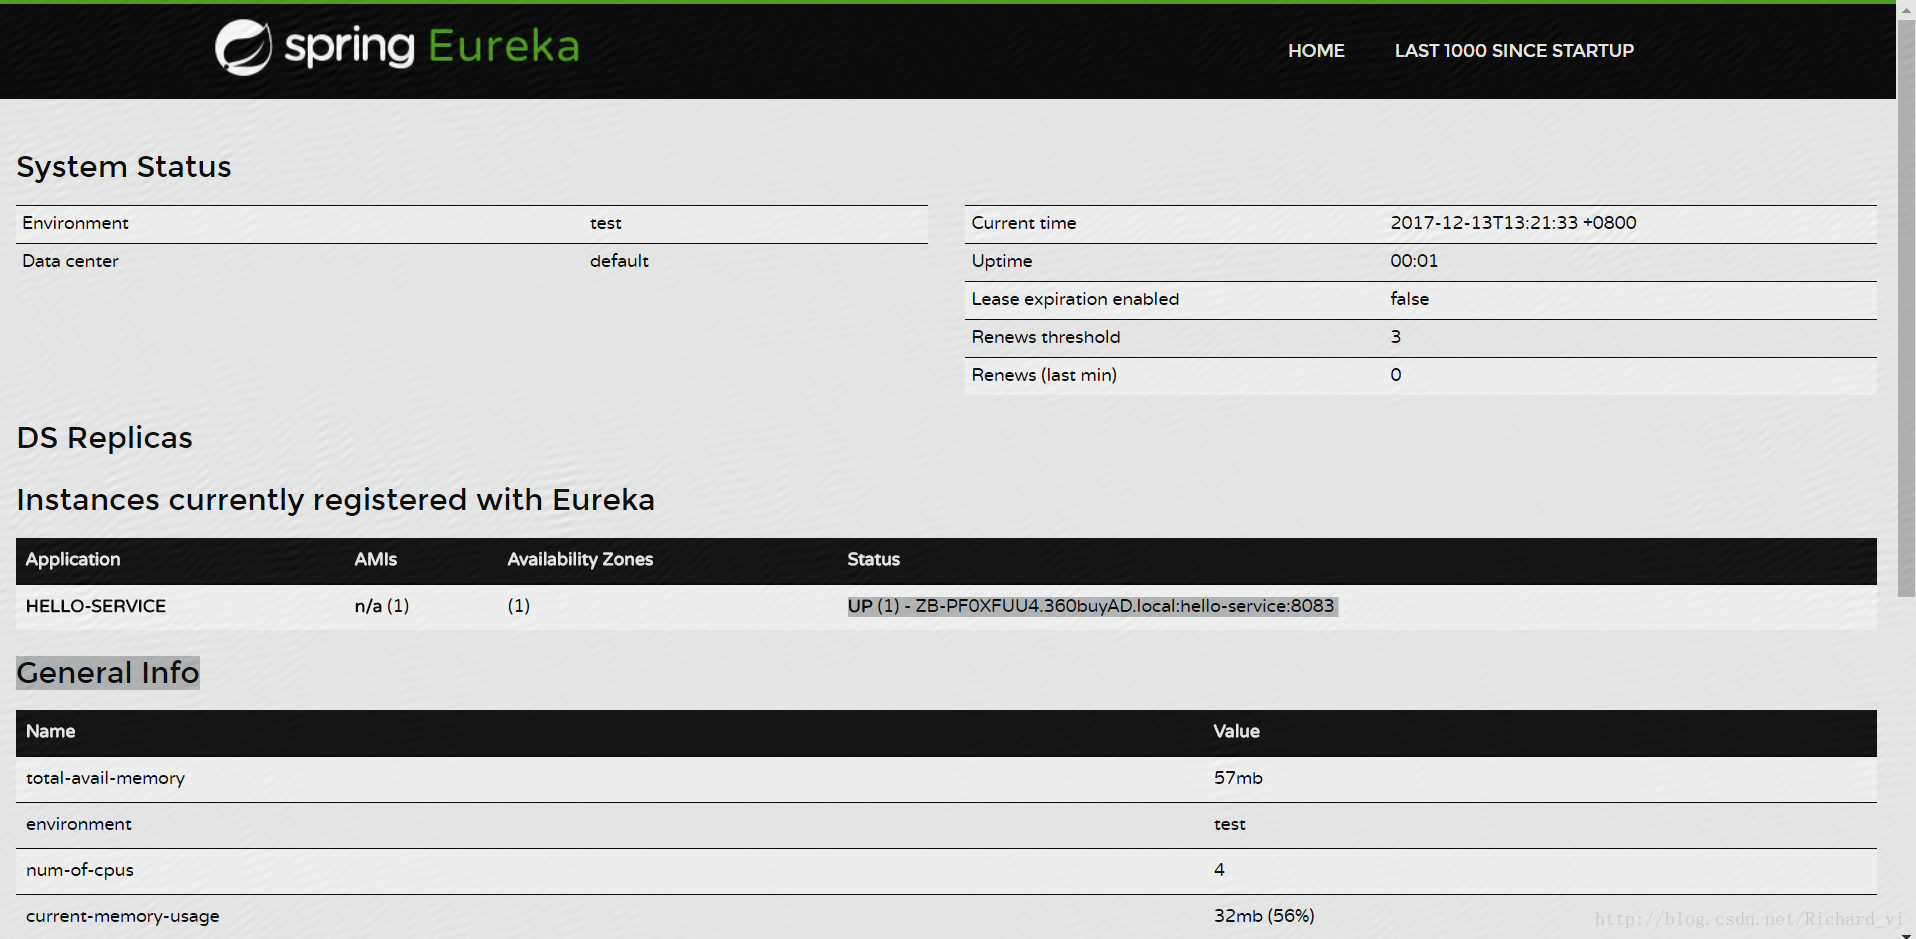Click the Status column header
The height and width of the screenshot is (939, 1916).
pos(874,560)
